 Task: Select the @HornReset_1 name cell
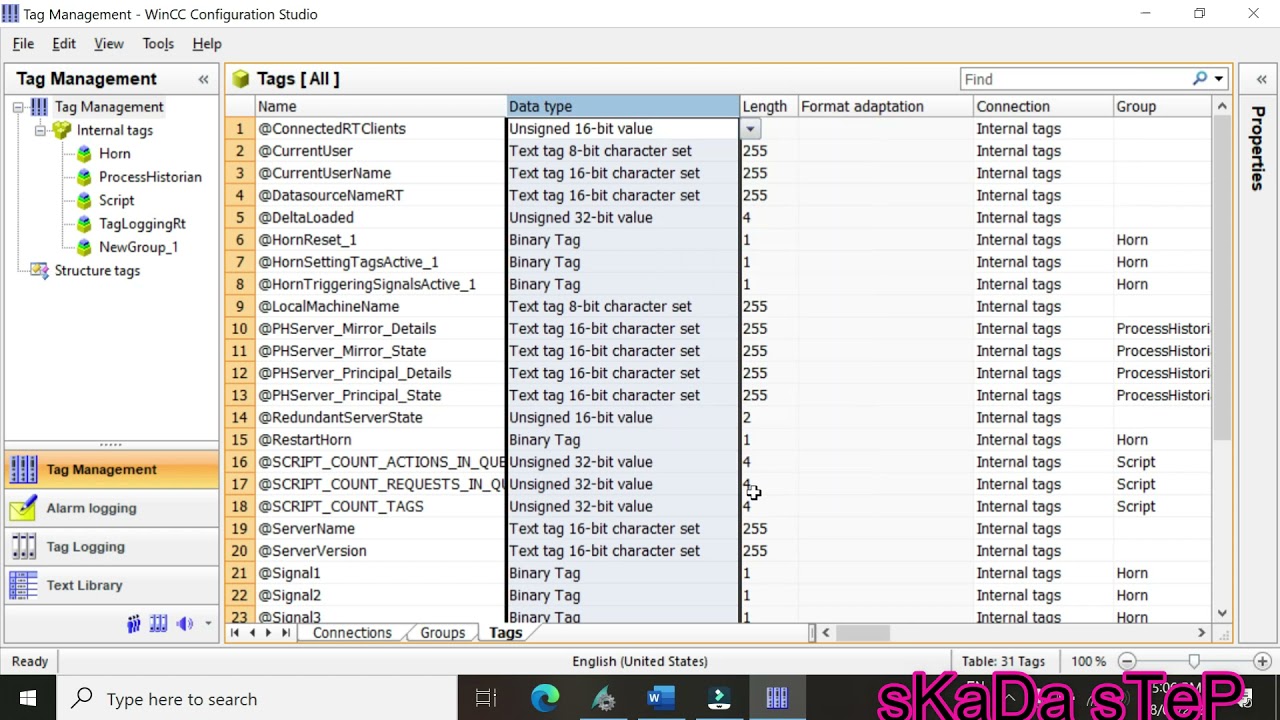[381, 240]
